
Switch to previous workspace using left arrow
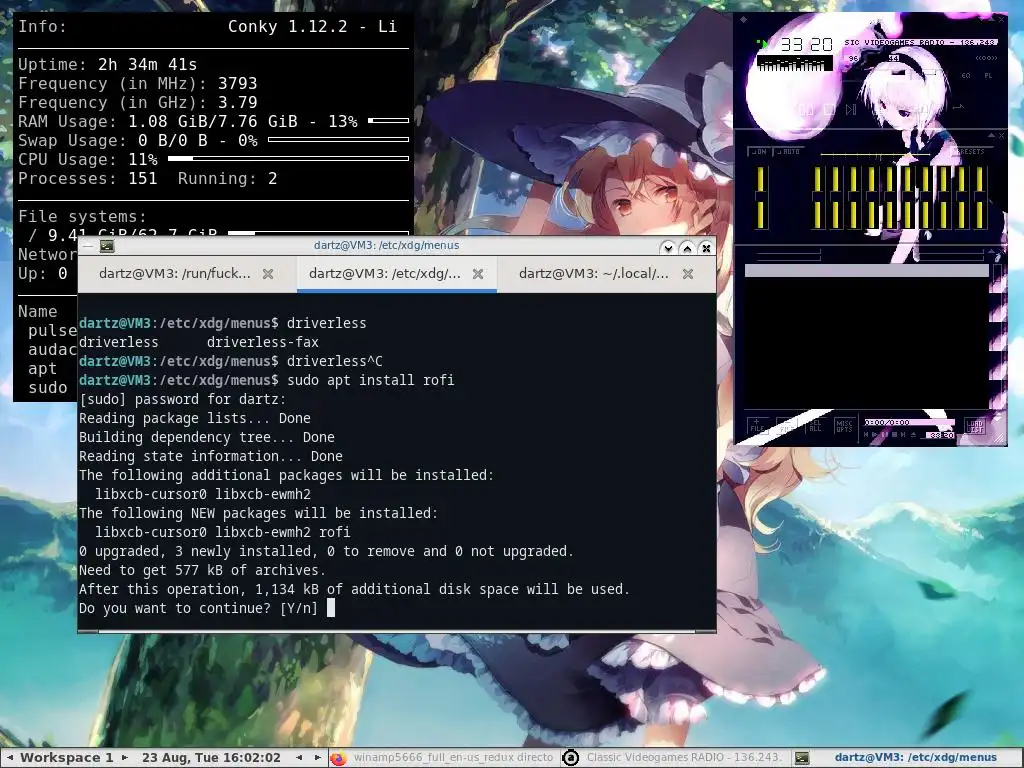click(x=10, y=758)
